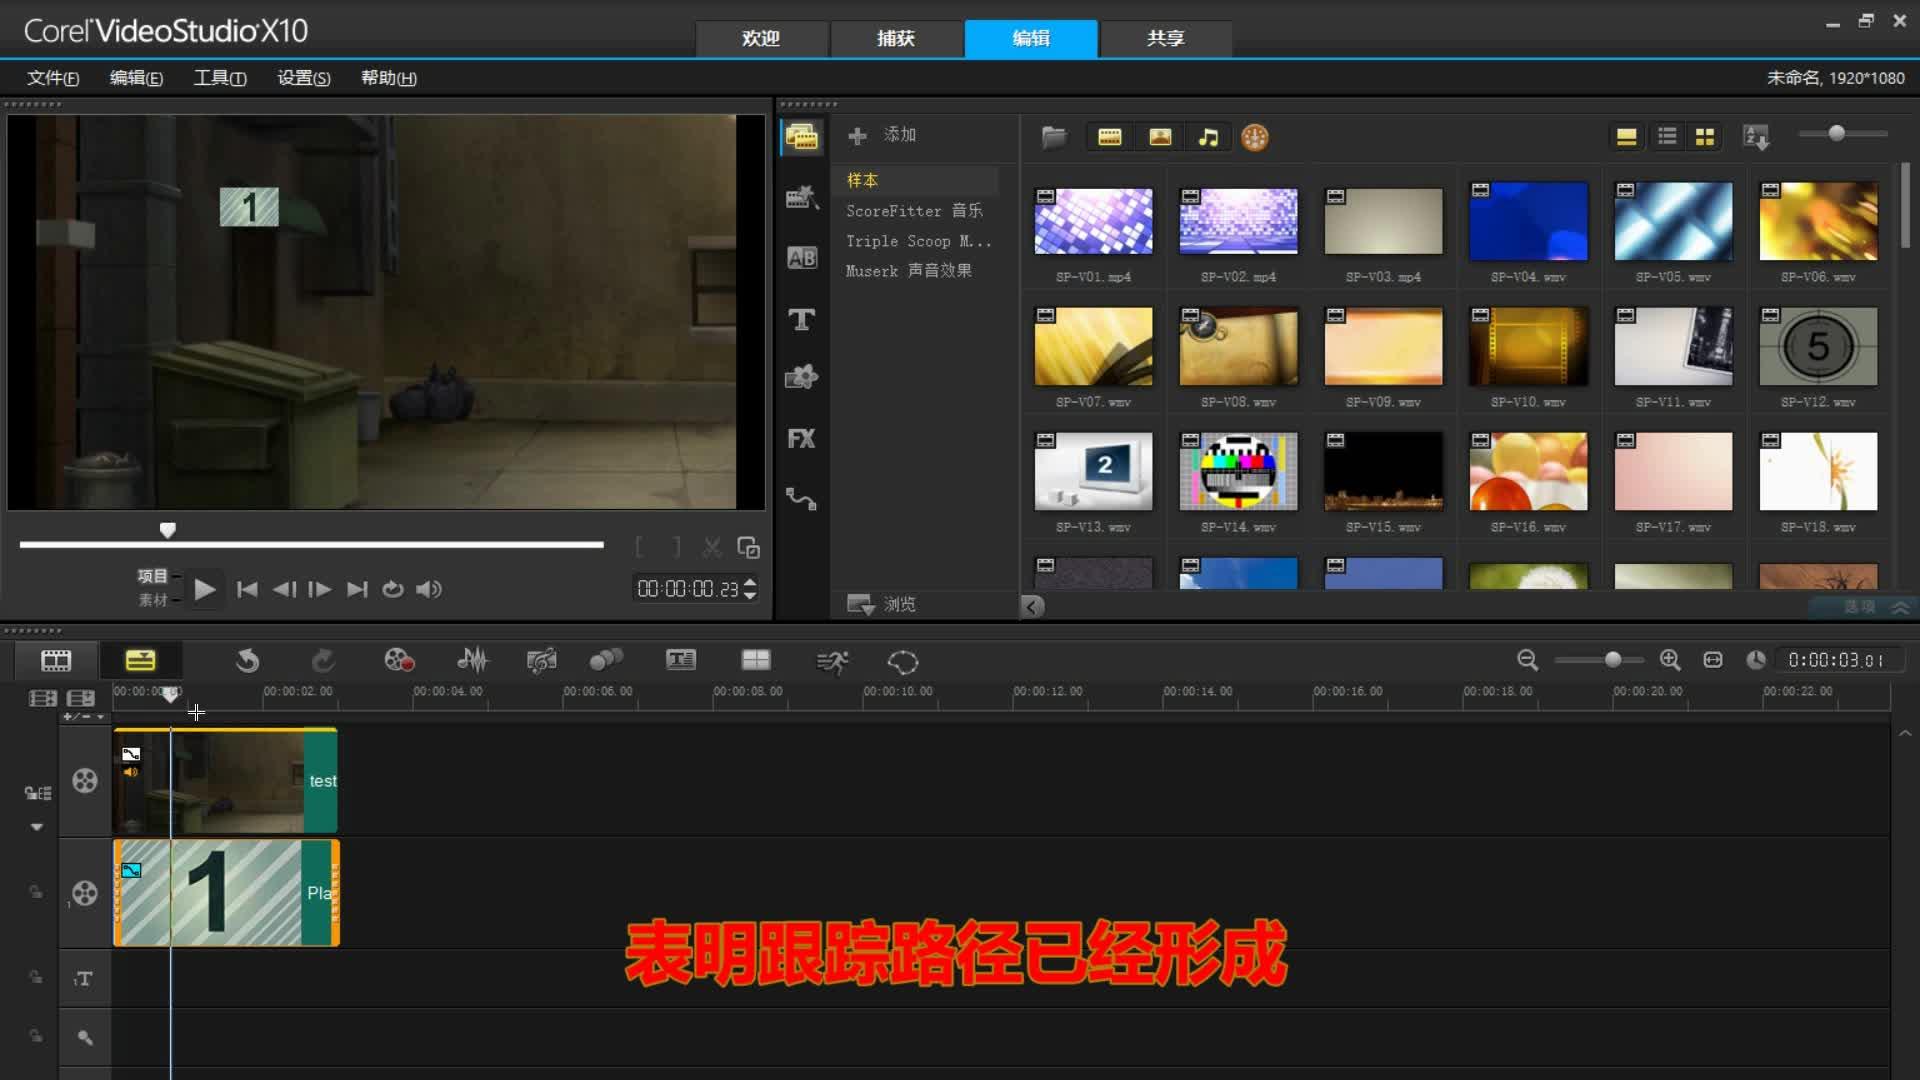The width and height of the screenshot is (1920, 1080).
Task: Toggle audio files filter in library
Action: click(x=1208, y=137)
